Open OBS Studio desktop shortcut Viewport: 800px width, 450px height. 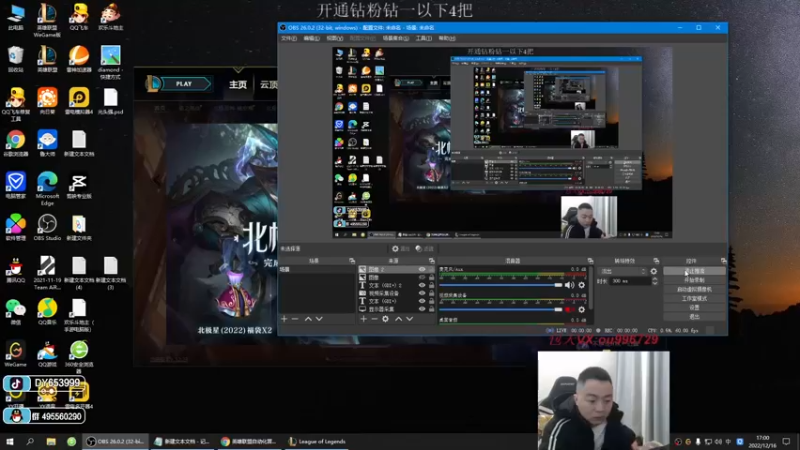47,227
